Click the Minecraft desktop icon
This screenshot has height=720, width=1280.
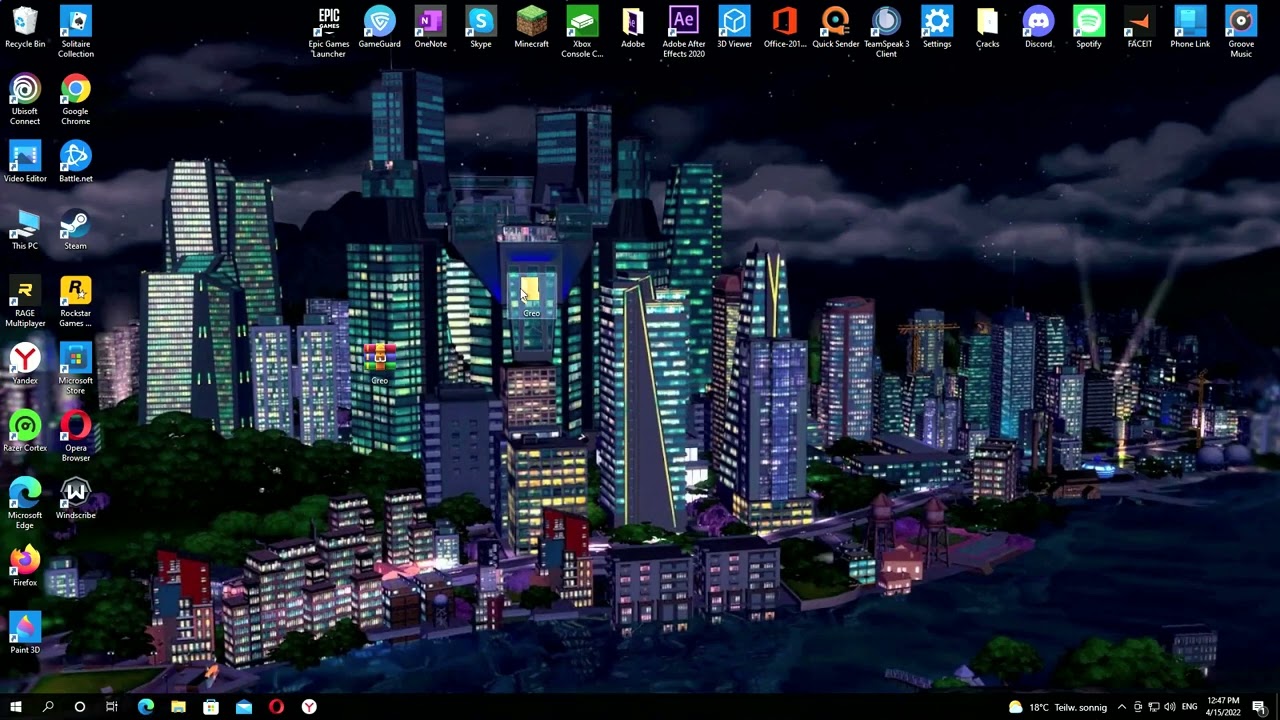coord(532,28)
